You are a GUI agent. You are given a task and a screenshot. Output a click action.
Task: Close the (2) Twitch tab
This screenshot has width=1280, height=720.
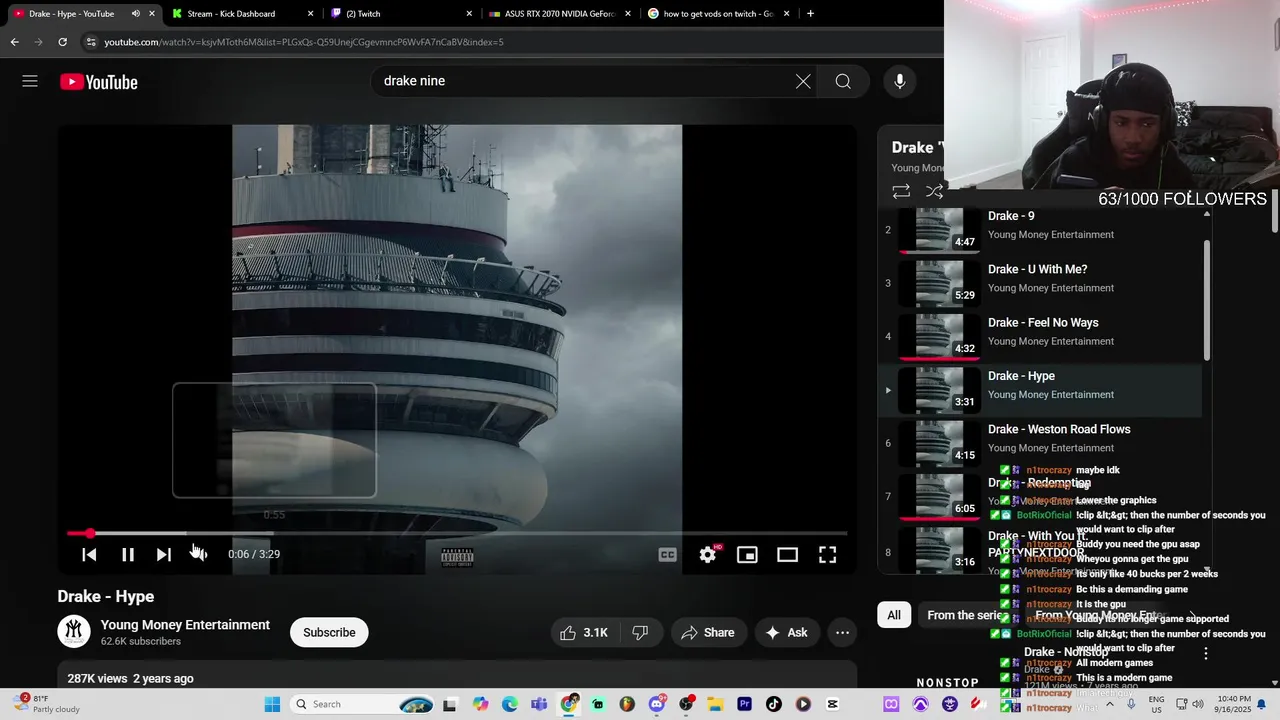469,14
